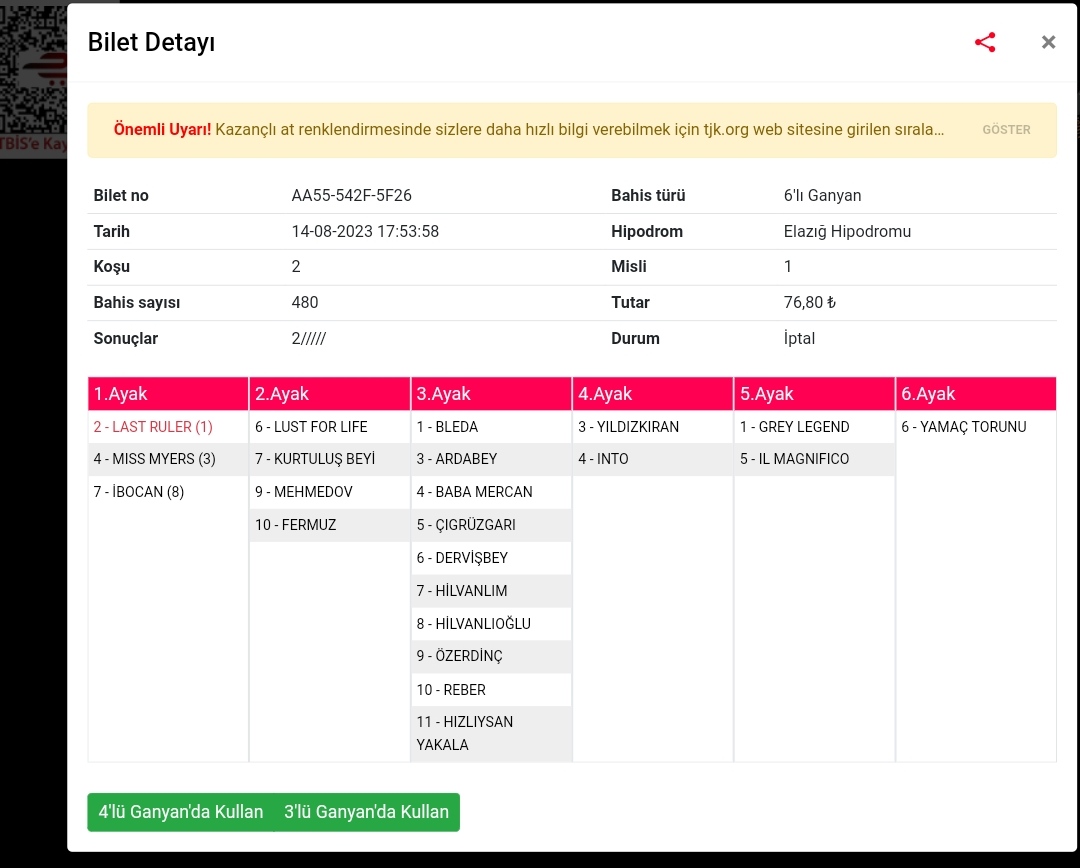Click horse 7 - KURTULUŞ BEYİ

pyautogui.click(x=315, y=459)
